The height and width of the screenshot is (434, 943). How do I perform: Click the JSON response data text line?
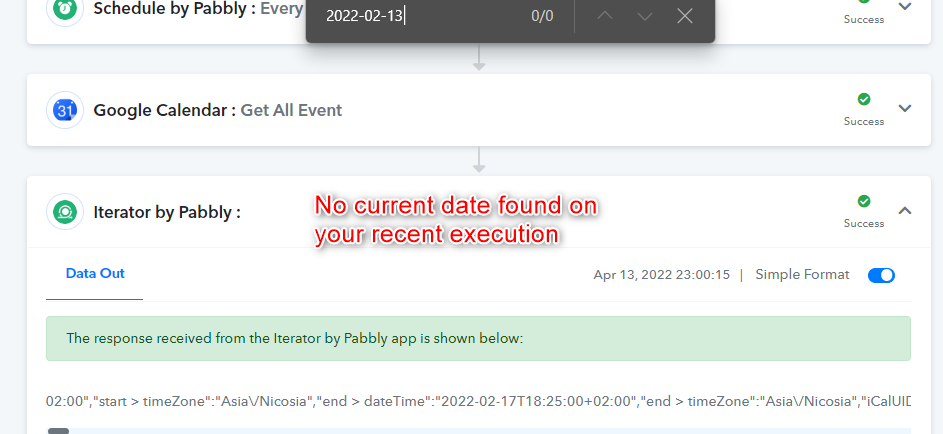[478, 401]
